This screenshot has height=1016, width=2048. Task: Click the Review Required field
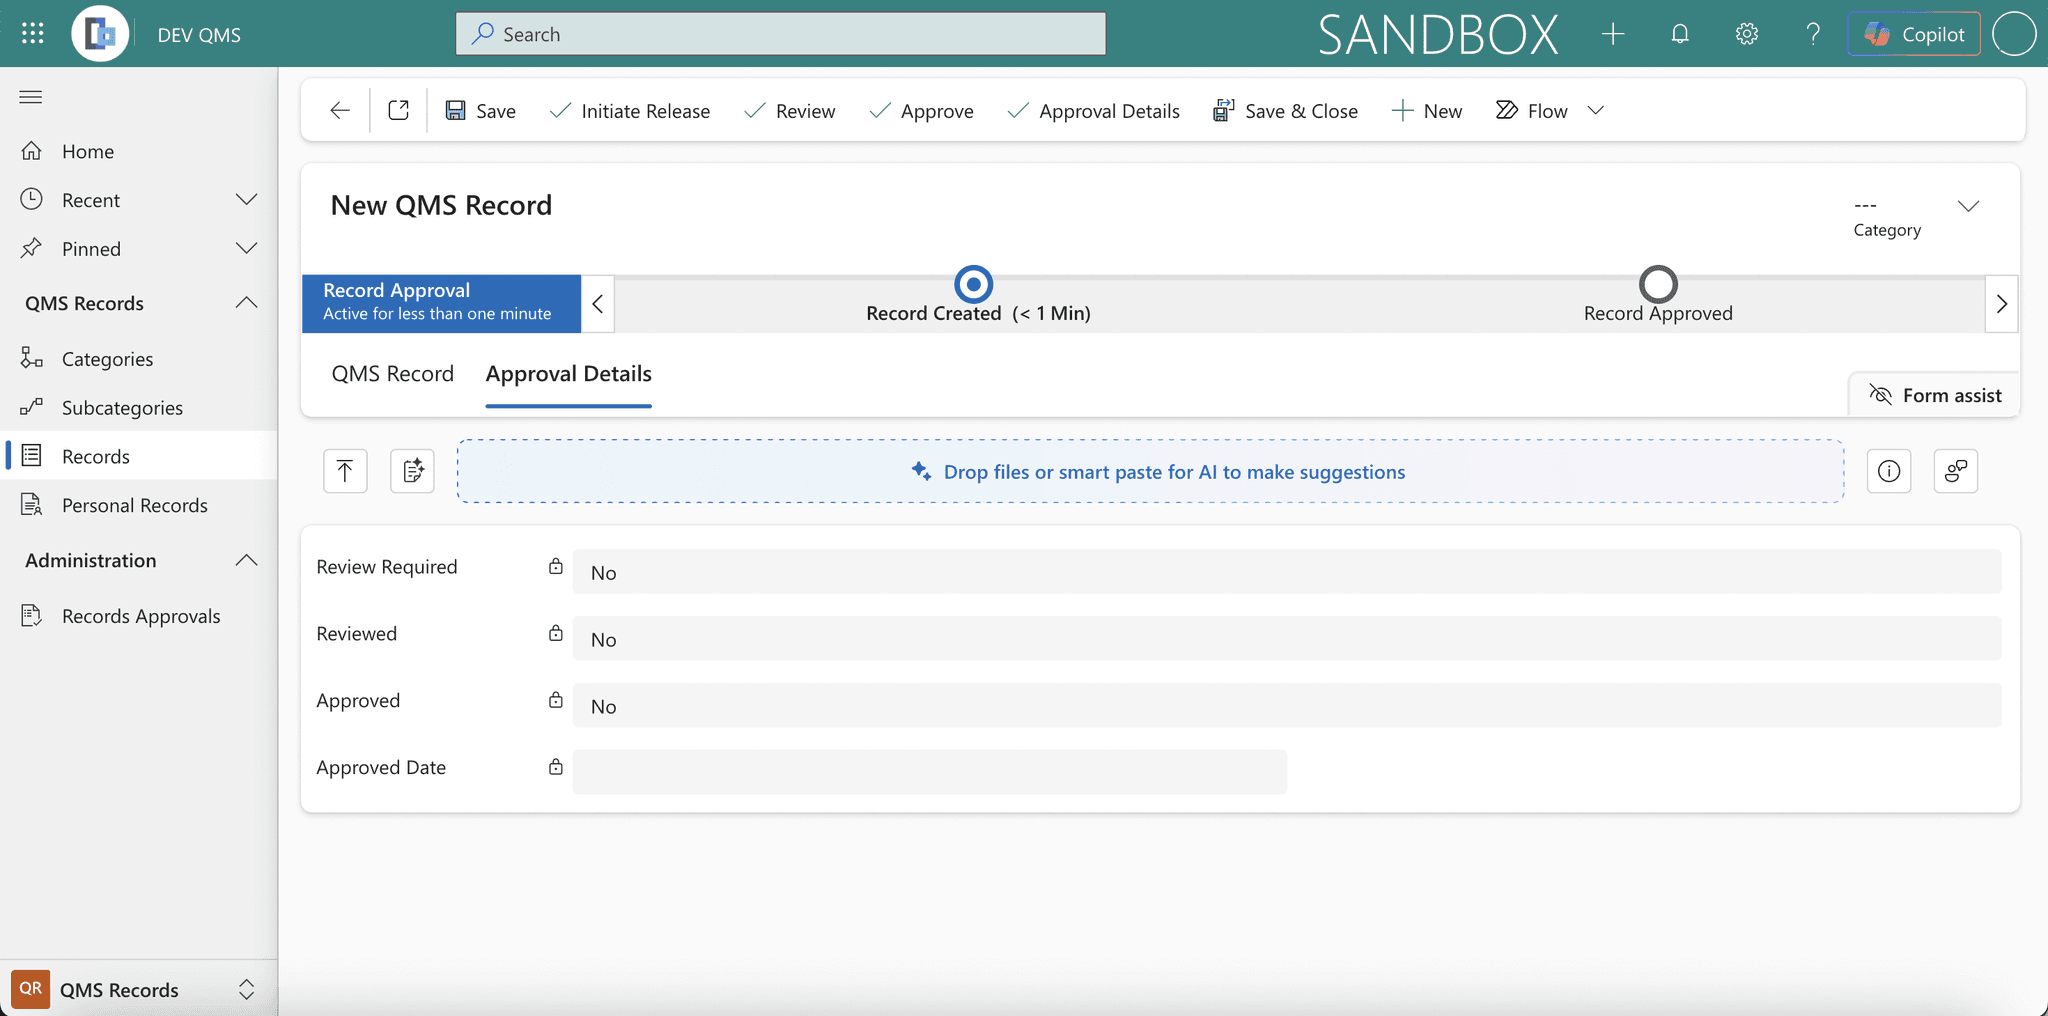pos(1287,572)
